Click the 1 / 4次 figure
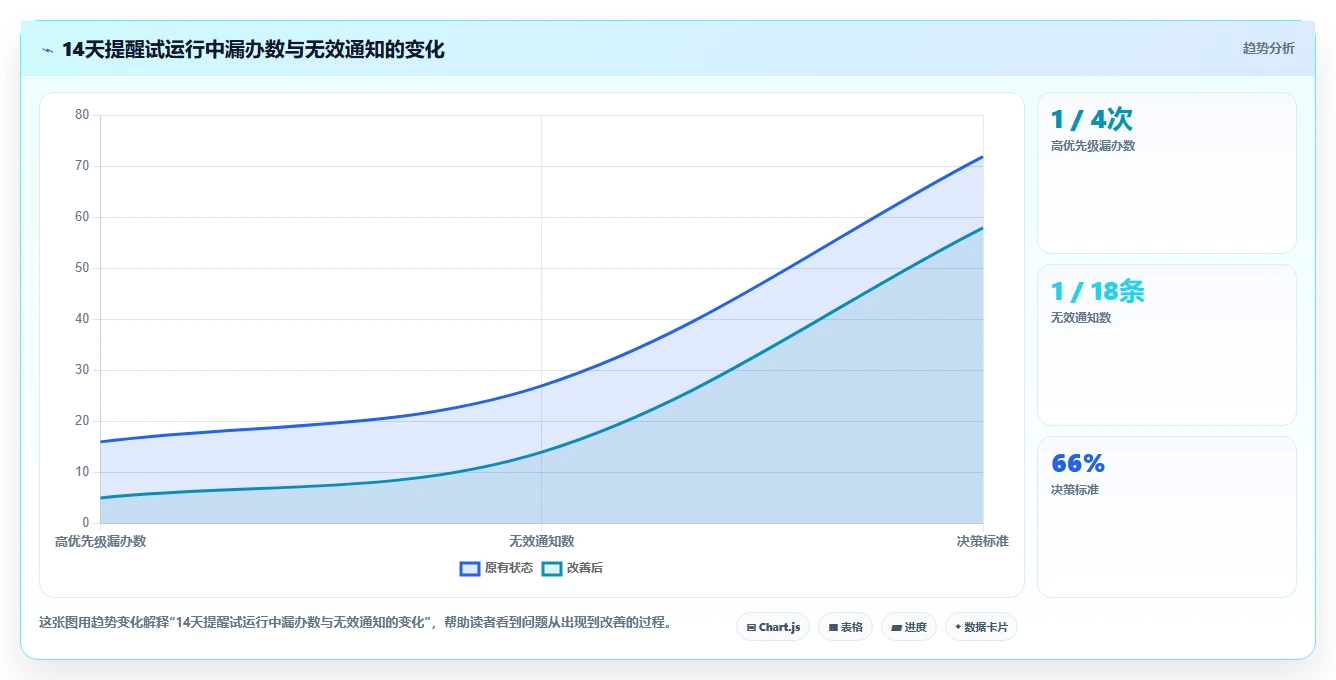The image size is (1336, 680). tap(1091, 120)
